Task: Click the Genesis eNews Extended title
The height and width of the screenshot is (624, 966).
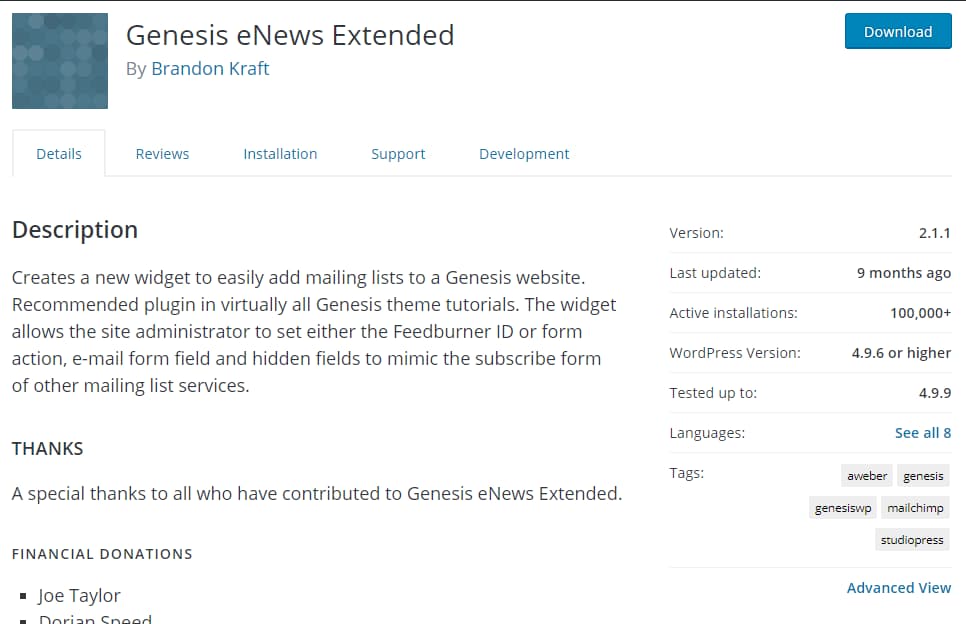Action: click(289, 34)
